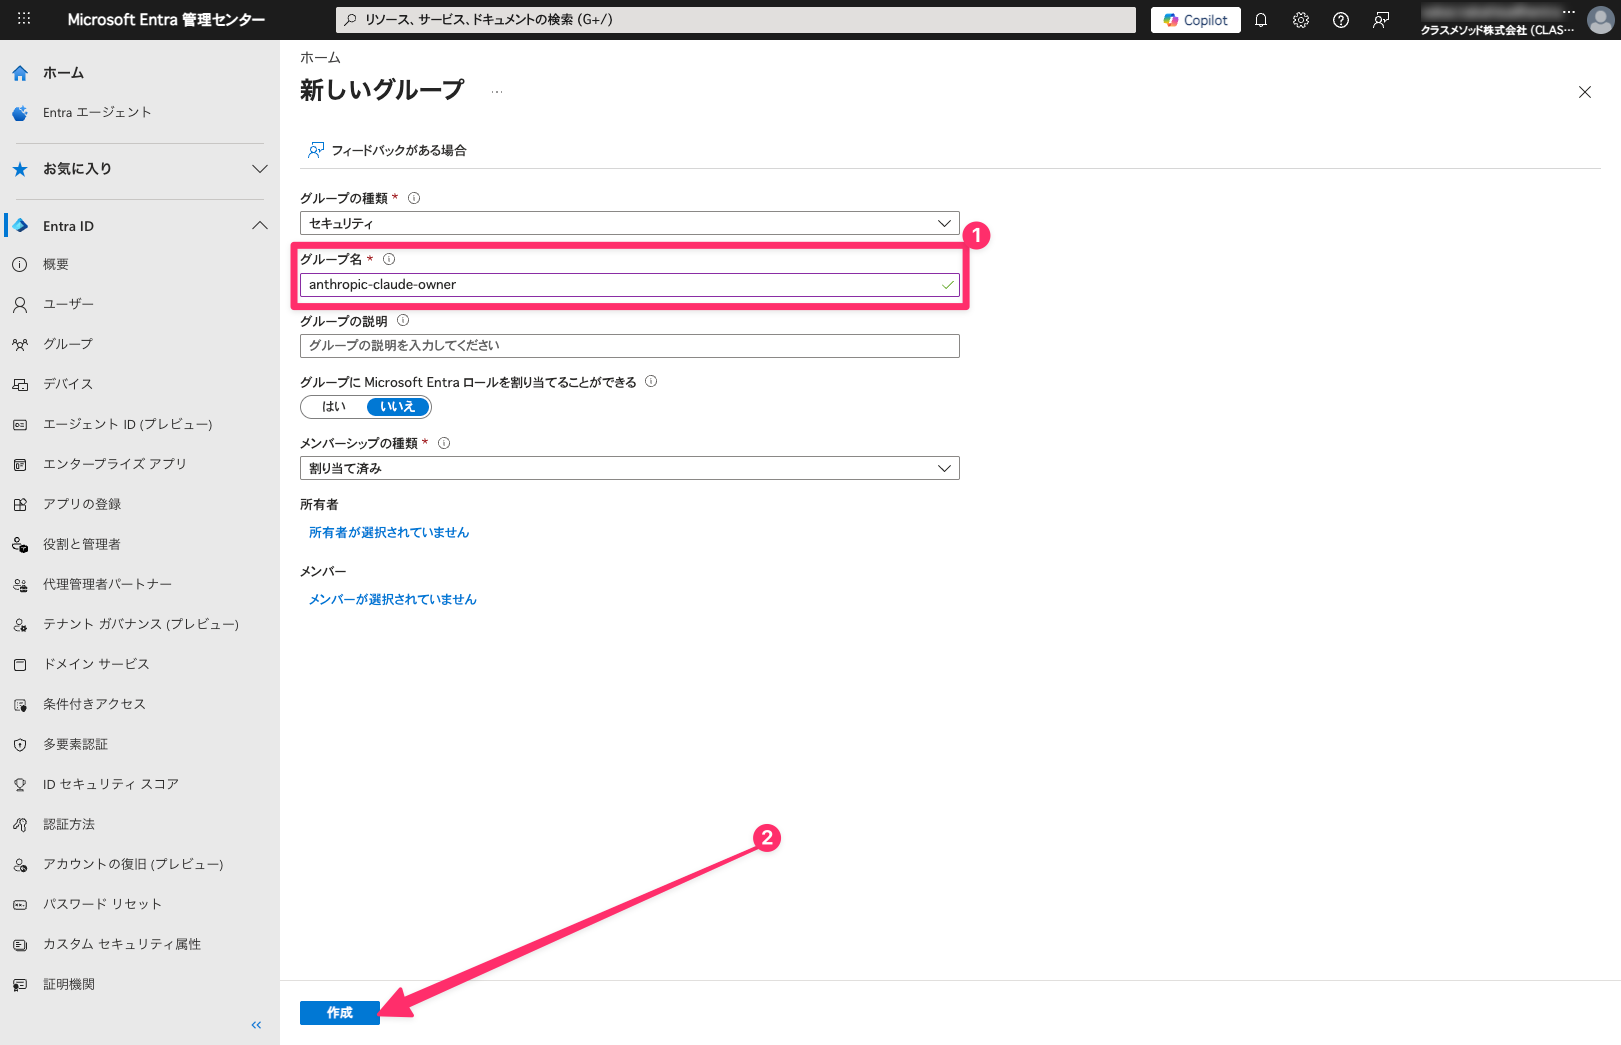Click the help question mark icon

(x=1341, y=20)
